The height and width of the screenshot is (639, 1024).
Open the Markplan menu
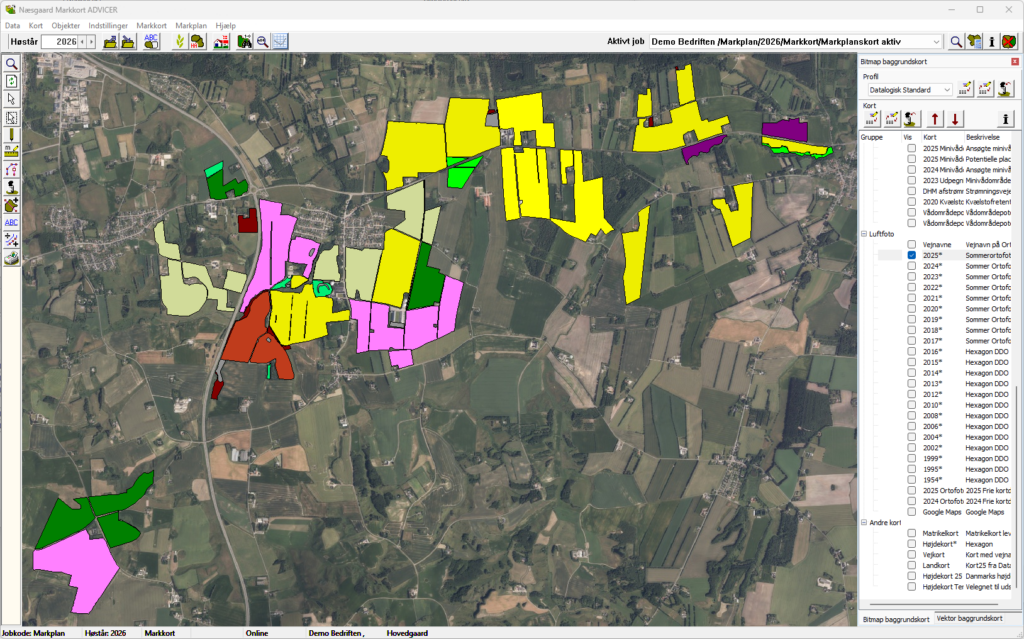coord(190,24)
